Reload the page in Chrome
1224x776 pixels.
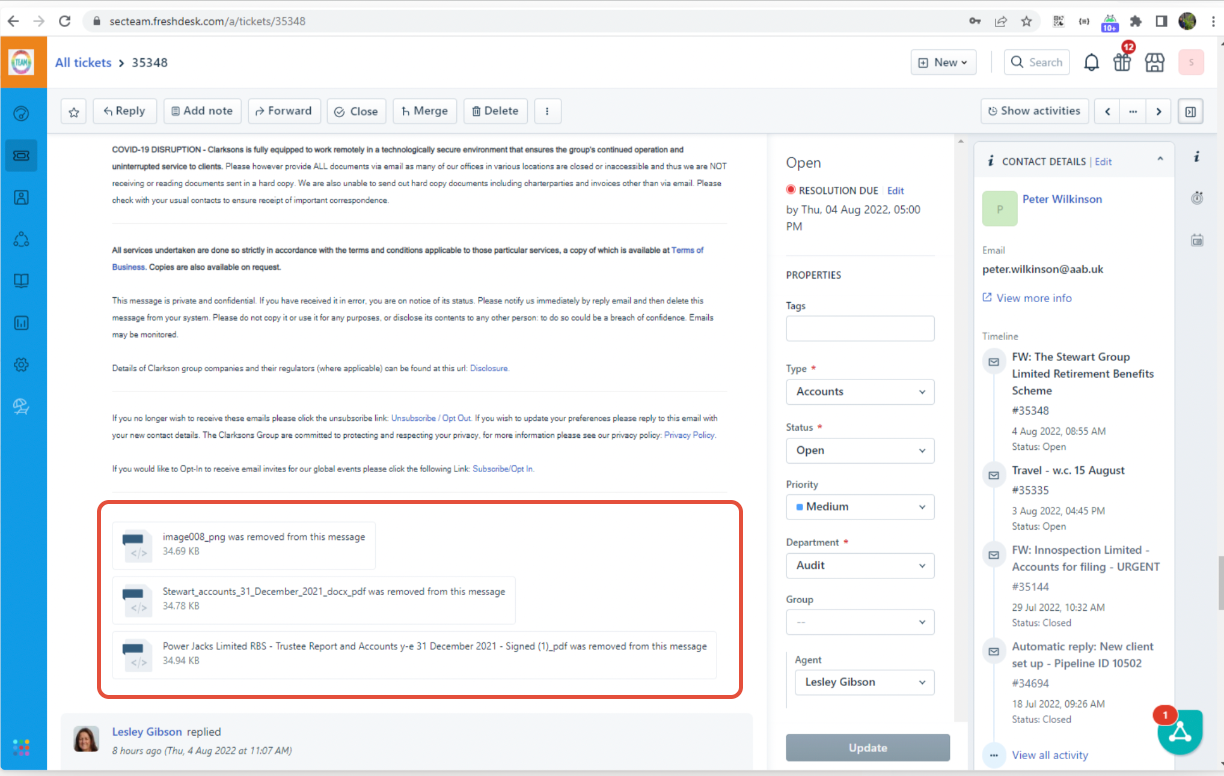(x=64, y=20)
